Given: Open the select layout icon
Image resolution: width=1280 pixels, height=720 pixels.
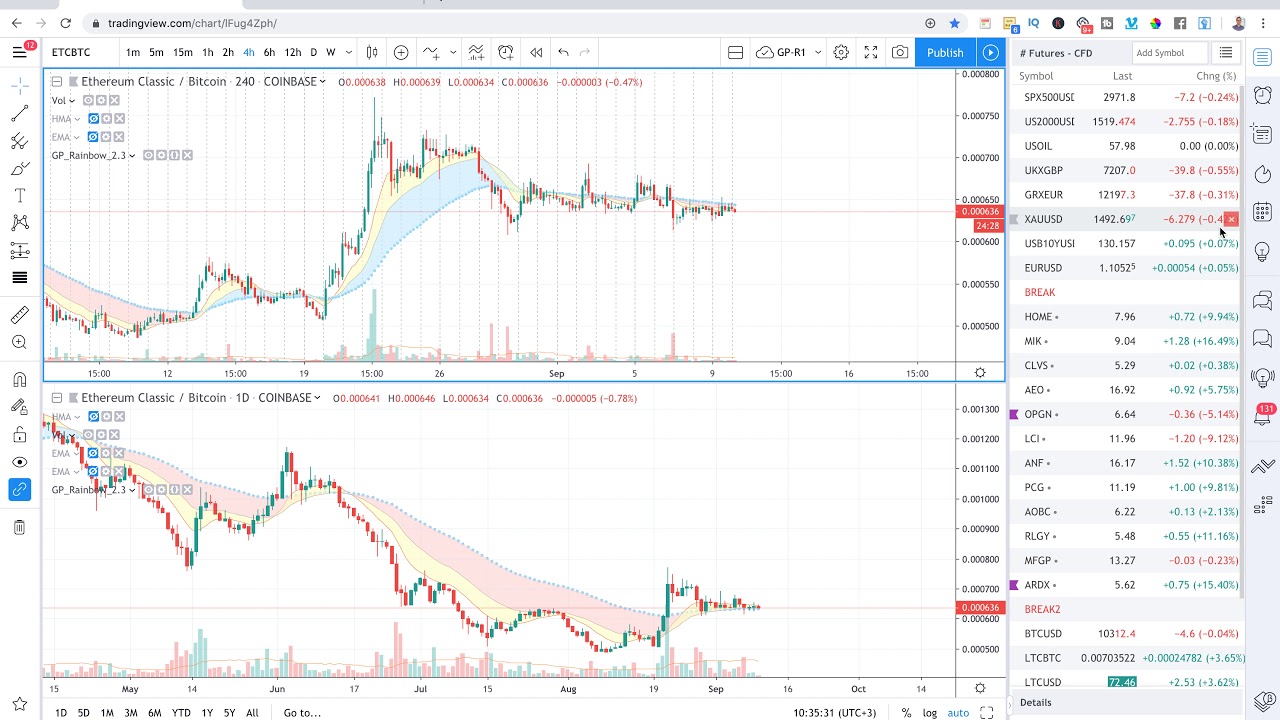Looking at the screenshot, I should (x=735, y=52).
